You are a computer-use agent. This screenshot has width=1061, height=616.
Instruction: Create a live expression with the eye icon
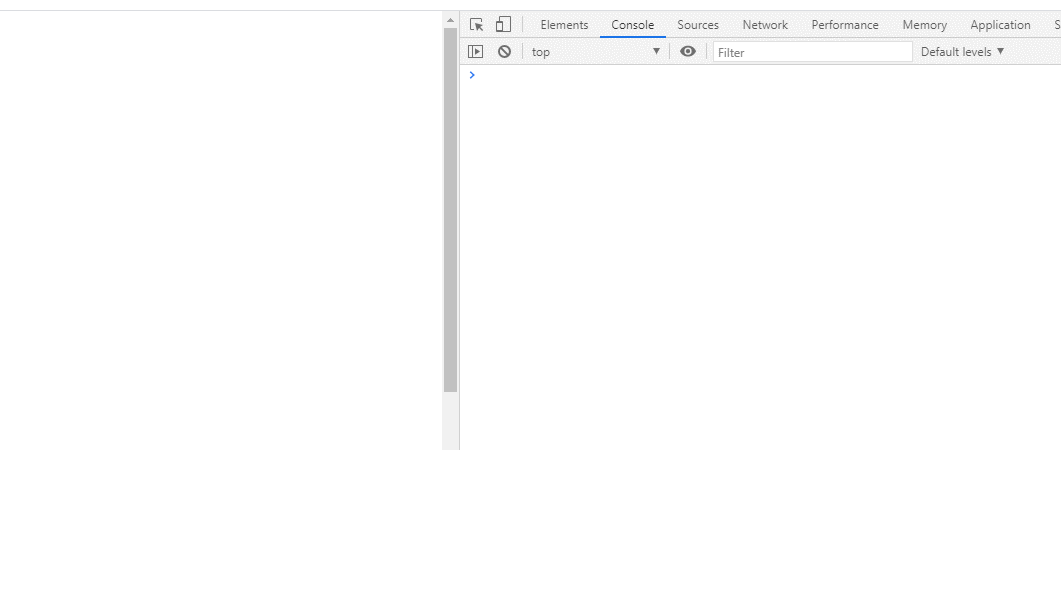(x=687, y=51)
